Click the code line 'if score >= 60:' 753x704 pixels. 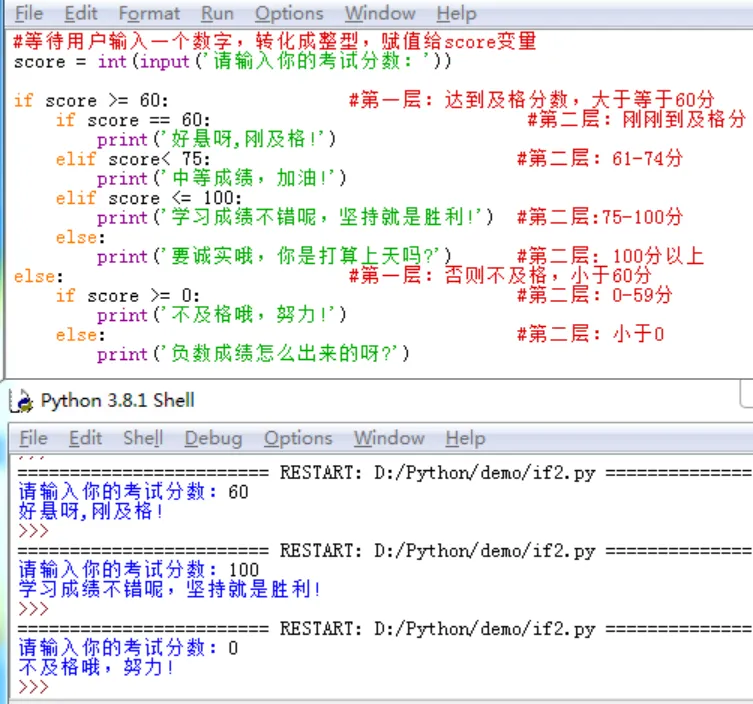point(91,100)
